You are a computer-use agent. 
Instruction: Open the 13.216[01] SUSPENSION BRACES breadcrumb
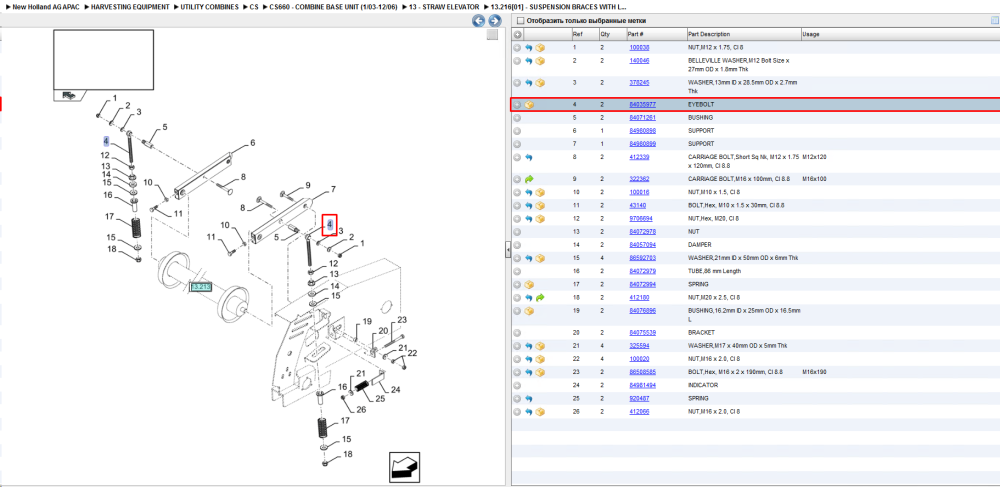click(559, 6)
